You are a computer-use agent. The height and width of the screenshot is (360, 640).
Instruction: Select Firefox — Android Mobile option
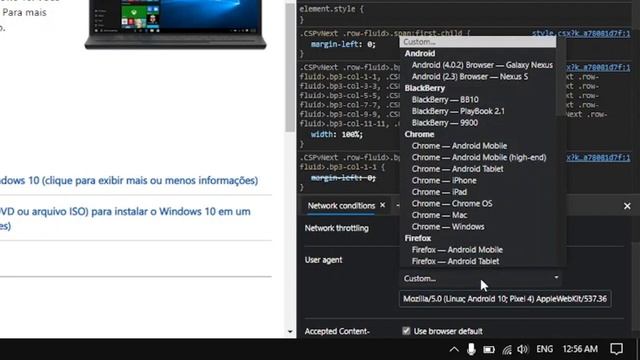tap(457, 250)
